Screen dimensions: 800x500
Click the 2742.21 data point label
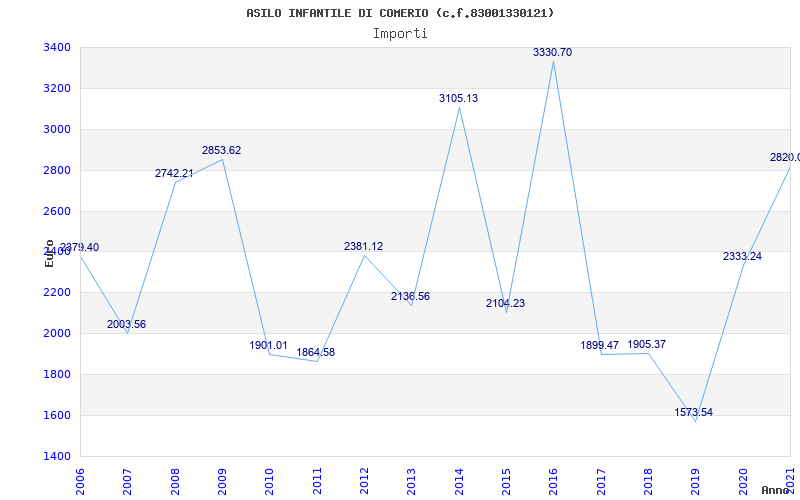174,173
